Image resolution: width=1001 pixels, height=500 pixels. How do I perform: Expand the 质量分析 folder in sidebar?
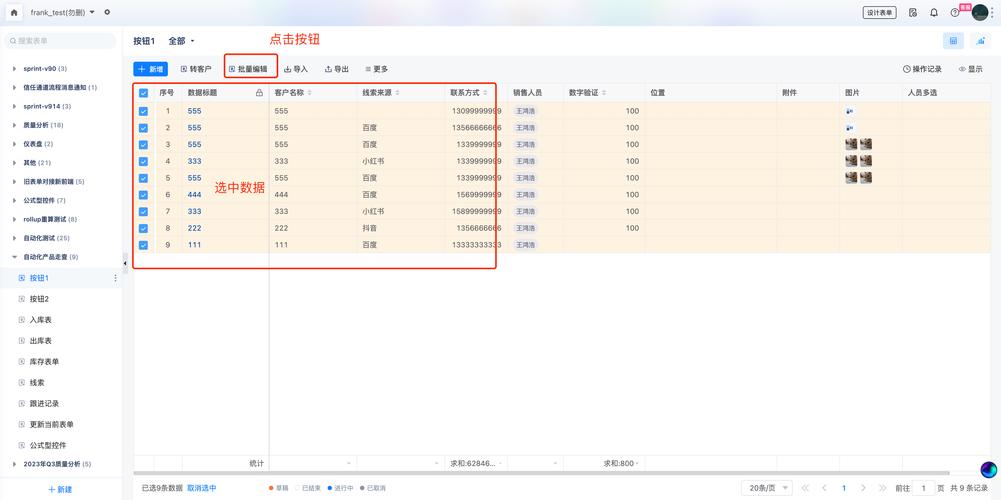point(14,125)
